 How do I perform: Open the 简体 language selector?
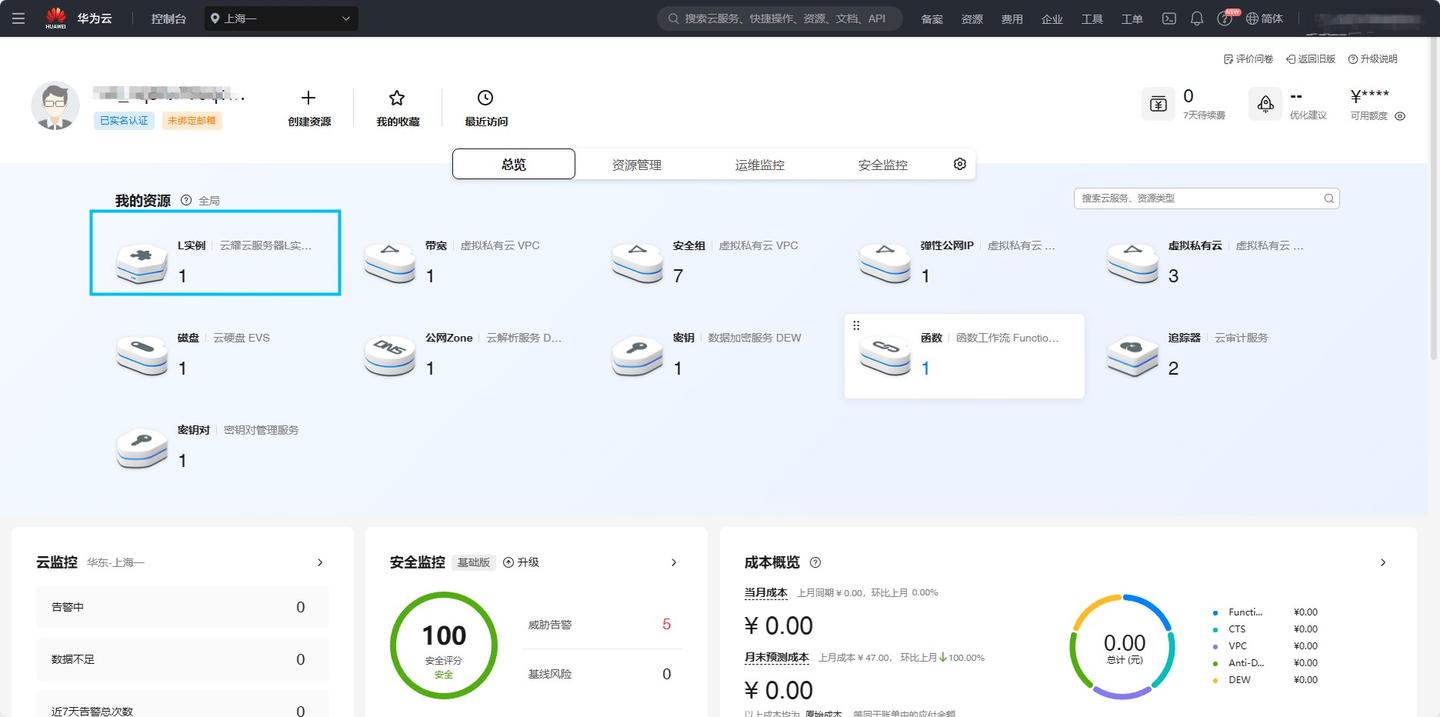pyautogui.click(x=1264, y=18)
